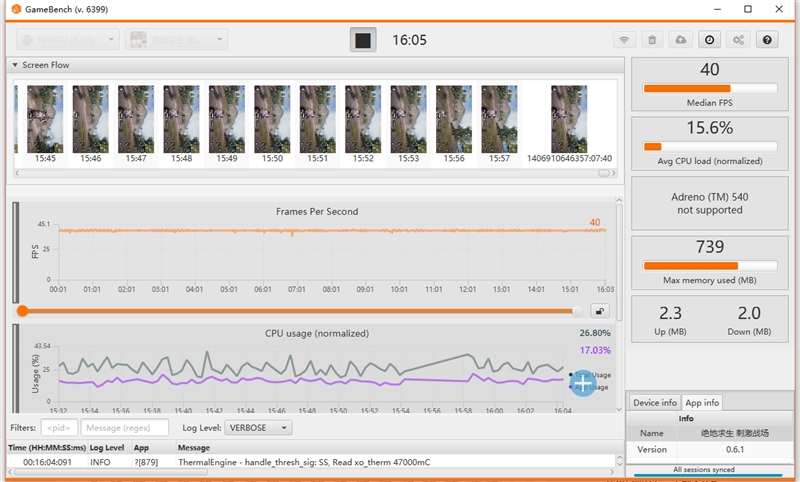Select the 15:50 screenshot thumbnail
Viewport: 800px width, 482px height.
[272, 119]
